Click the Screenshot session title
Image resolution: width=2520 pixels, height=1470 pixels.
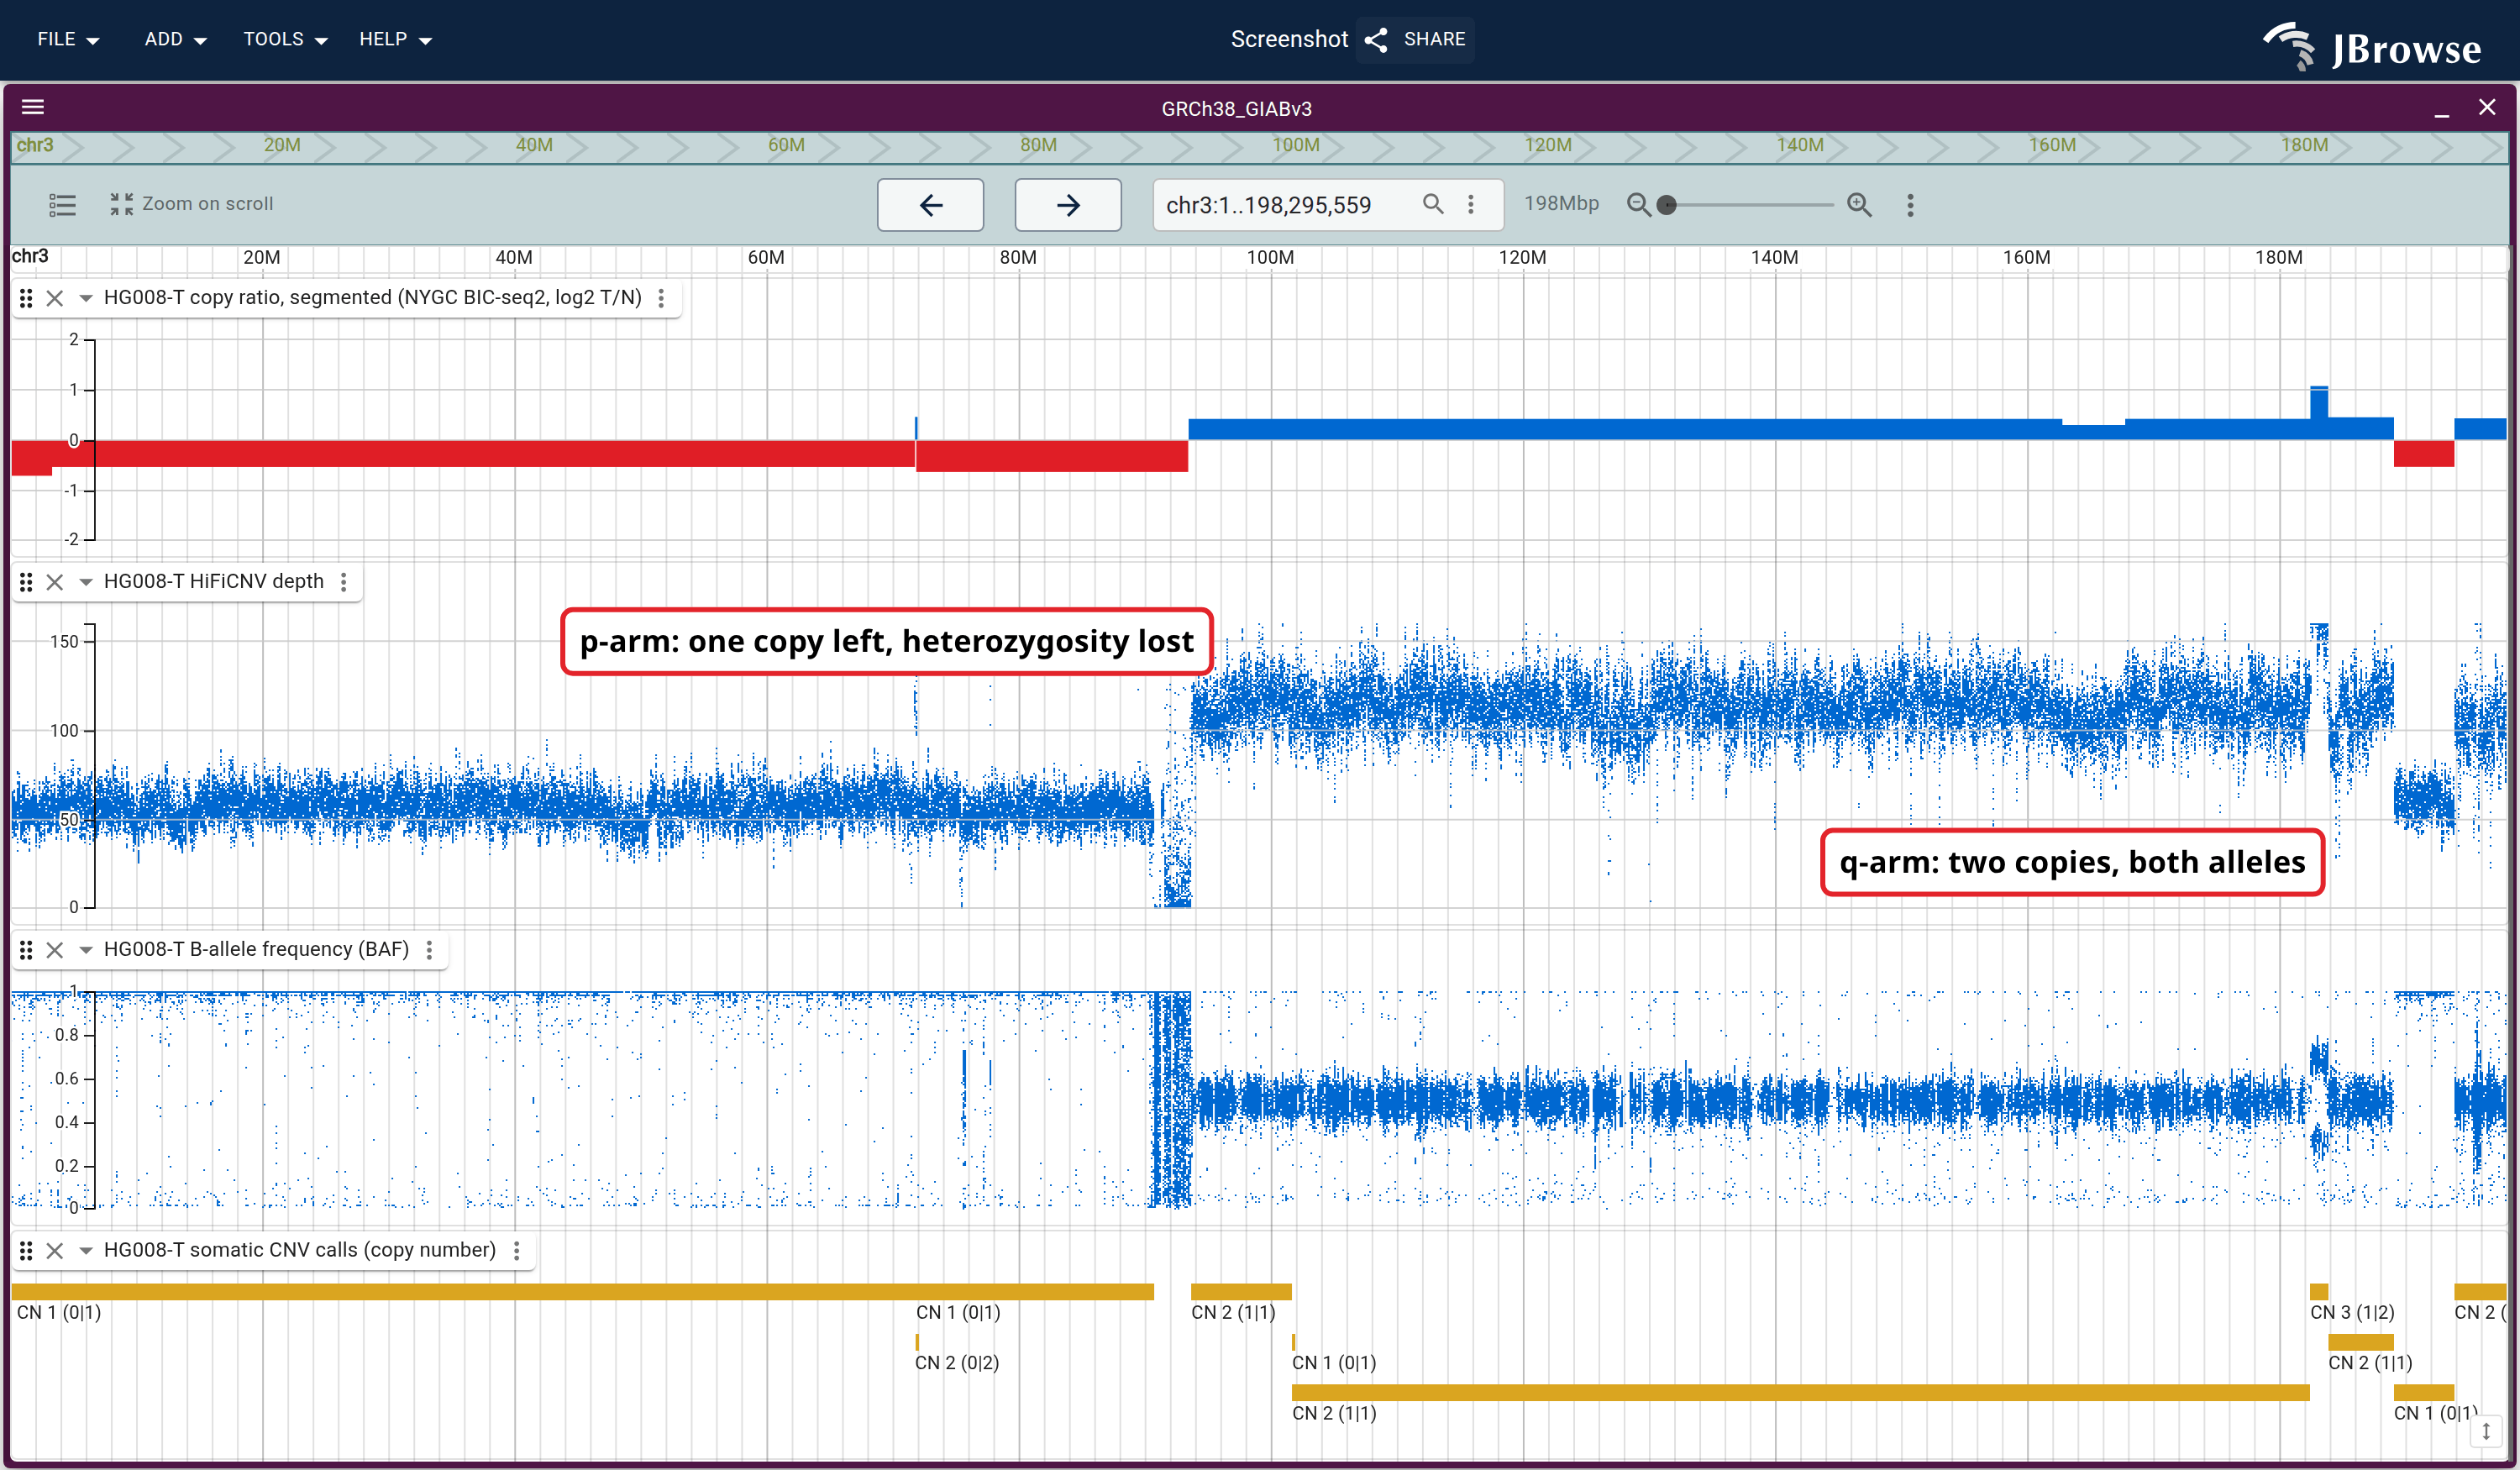pyautogui.click(x=1289, y=39)
